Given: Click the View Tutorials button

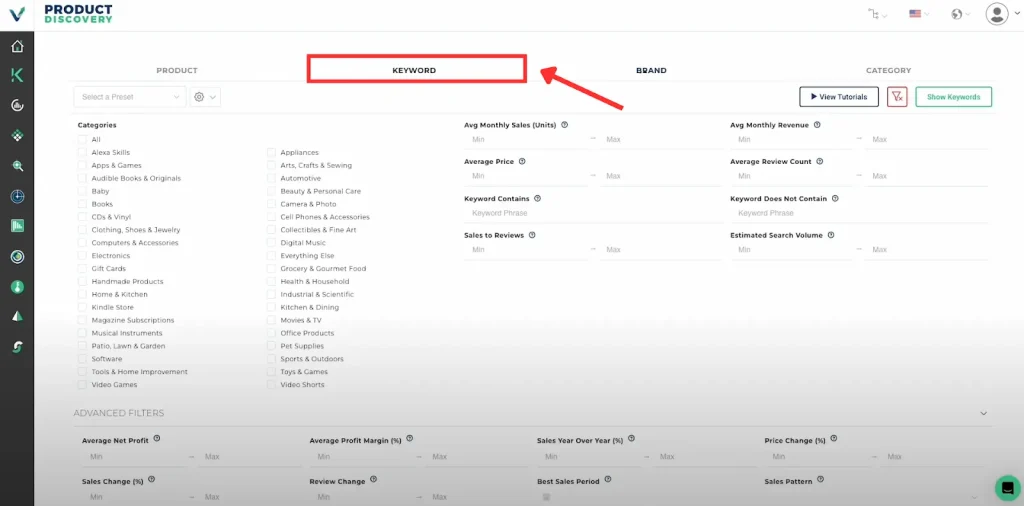Looking at the screenshot, I should pos(839,97).
